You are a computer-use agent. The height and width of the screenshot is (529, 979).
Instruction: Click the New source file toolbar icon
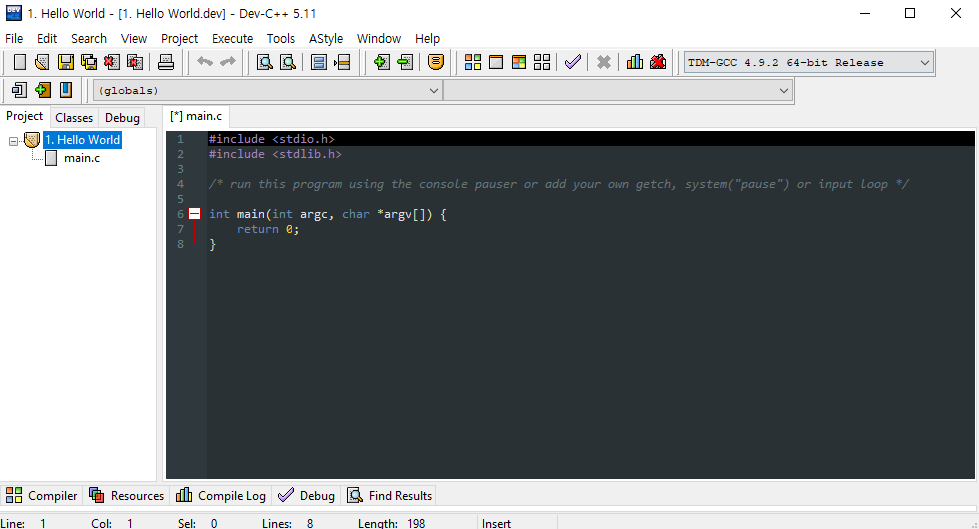point(19,62)
